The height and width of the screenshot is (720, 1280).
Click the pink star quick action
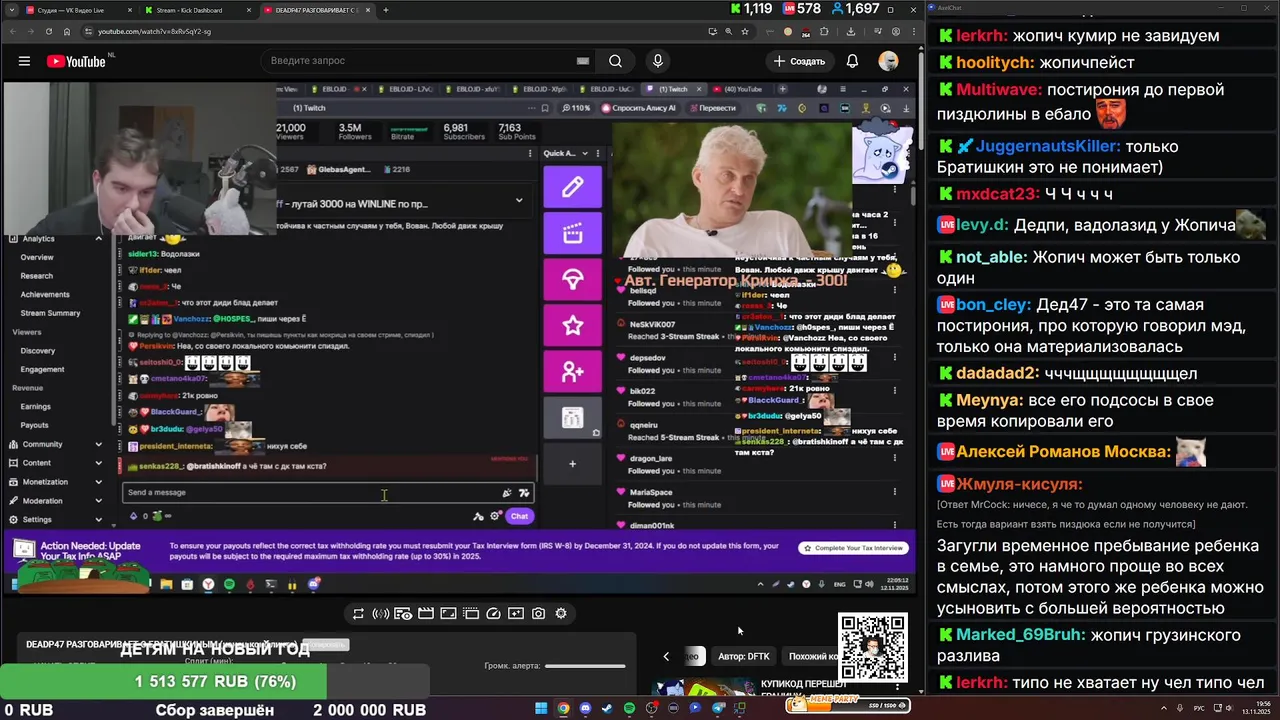coord(572,325)
